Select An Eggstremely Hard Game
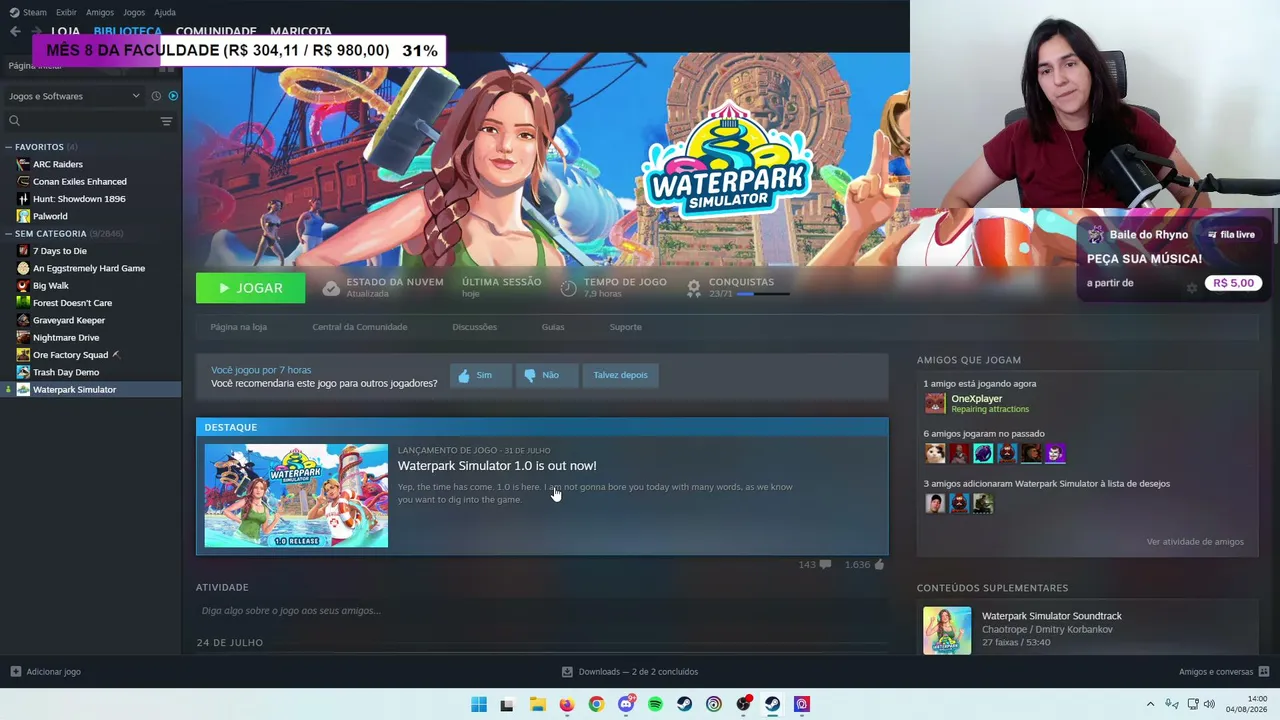This screenshot has width=1280, height=720. tap(89, 268)
